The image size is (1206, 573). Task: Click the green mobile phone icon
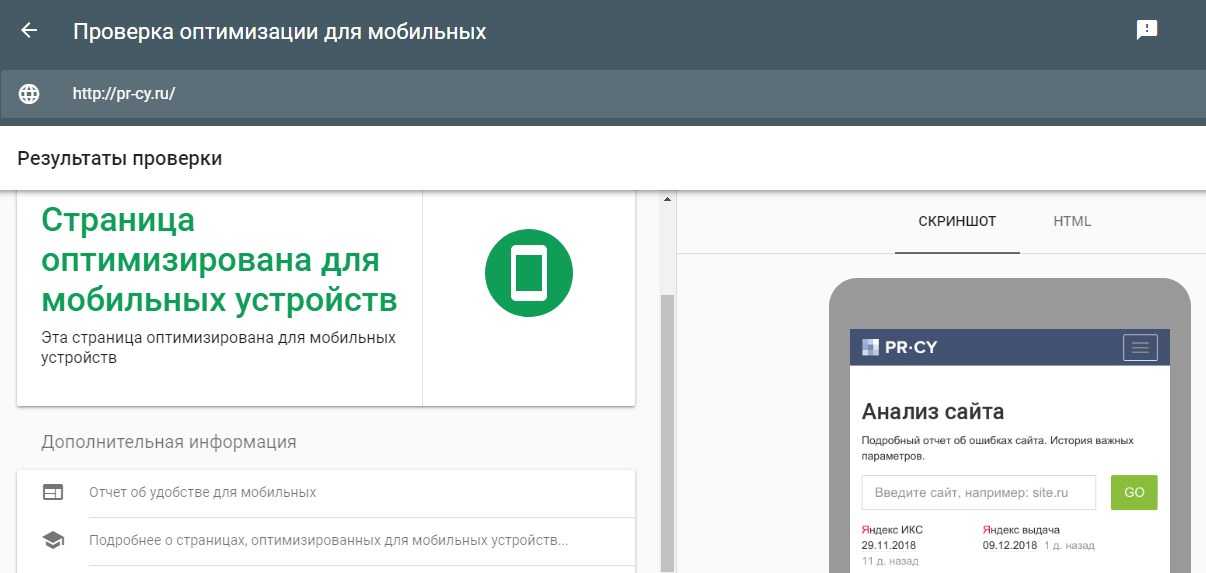click(x=528, y=272)
